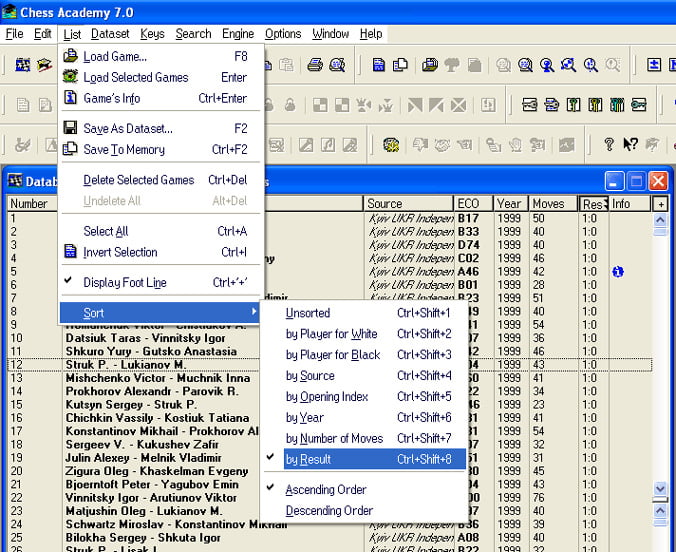Click the search player magnifier icon
This screenshot has height=552, width=676.
coord(547,65)
